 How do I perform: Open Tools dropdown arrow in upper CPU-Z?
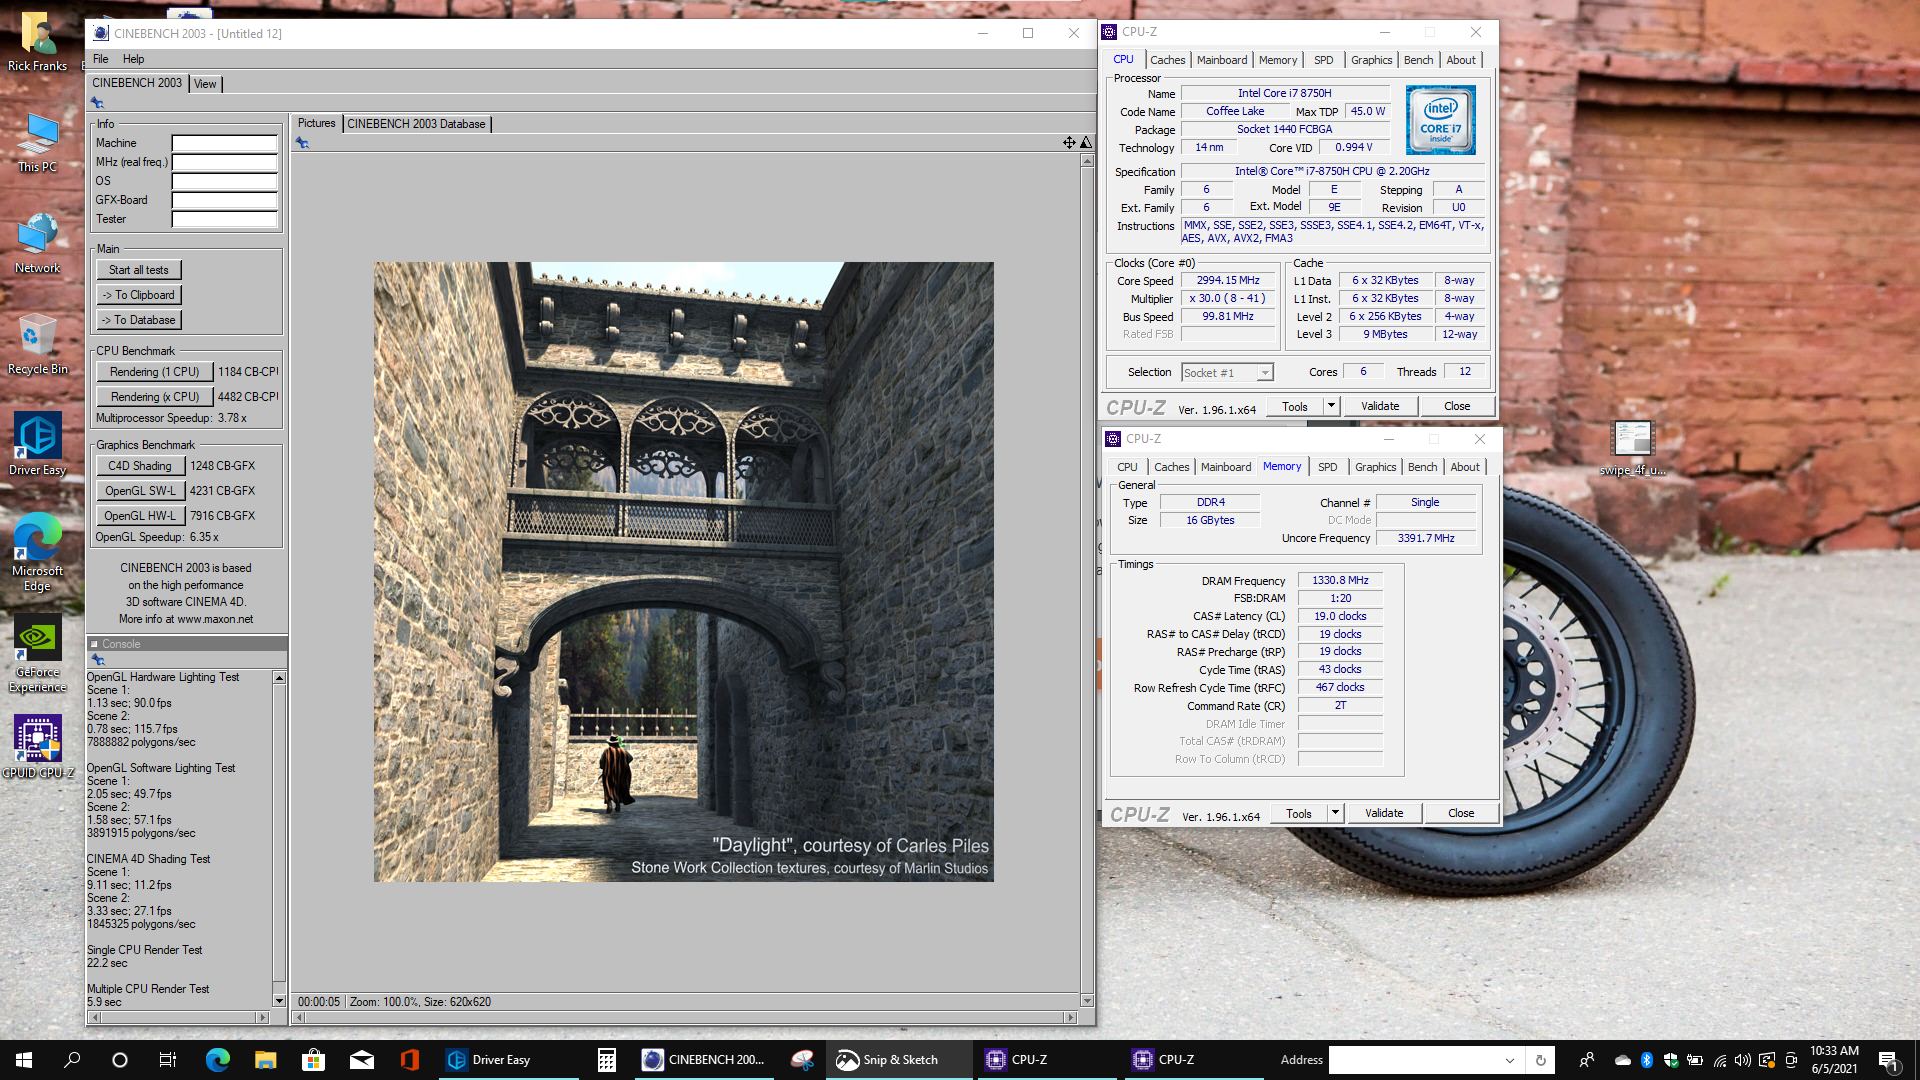click(x=1331, y=406)
